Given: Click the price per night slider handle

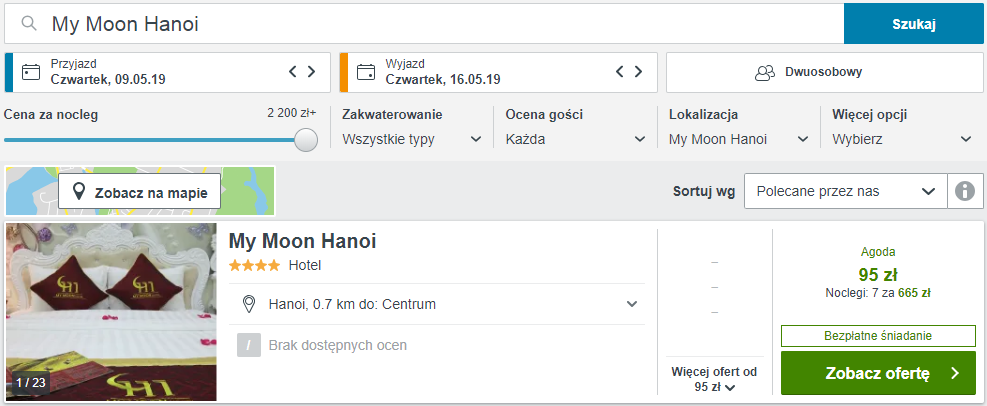Looking at the screenshot, I should pyautogui.click(x=306, y=140).
